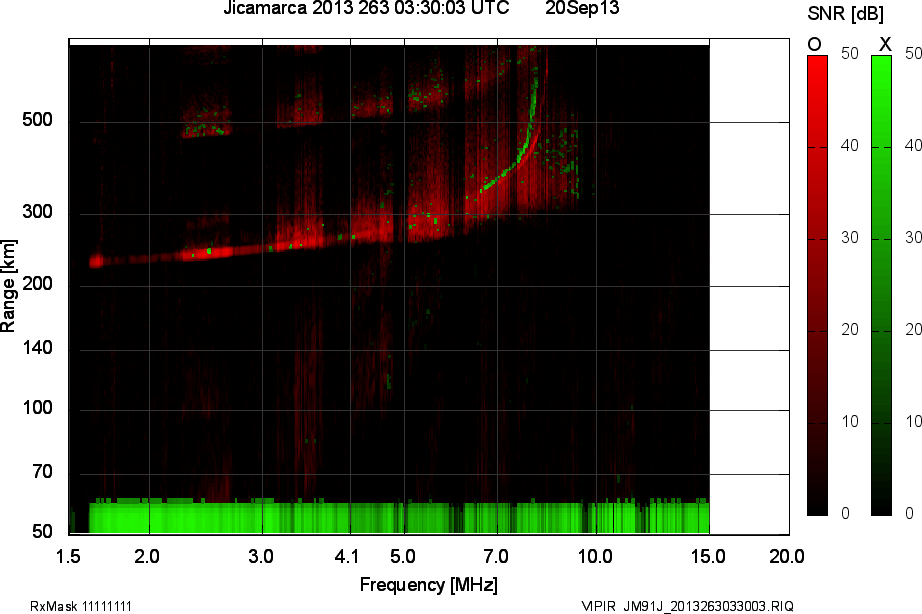
Task: Click the 15.0 frequency tick label
Action: [x=709, y=556]
